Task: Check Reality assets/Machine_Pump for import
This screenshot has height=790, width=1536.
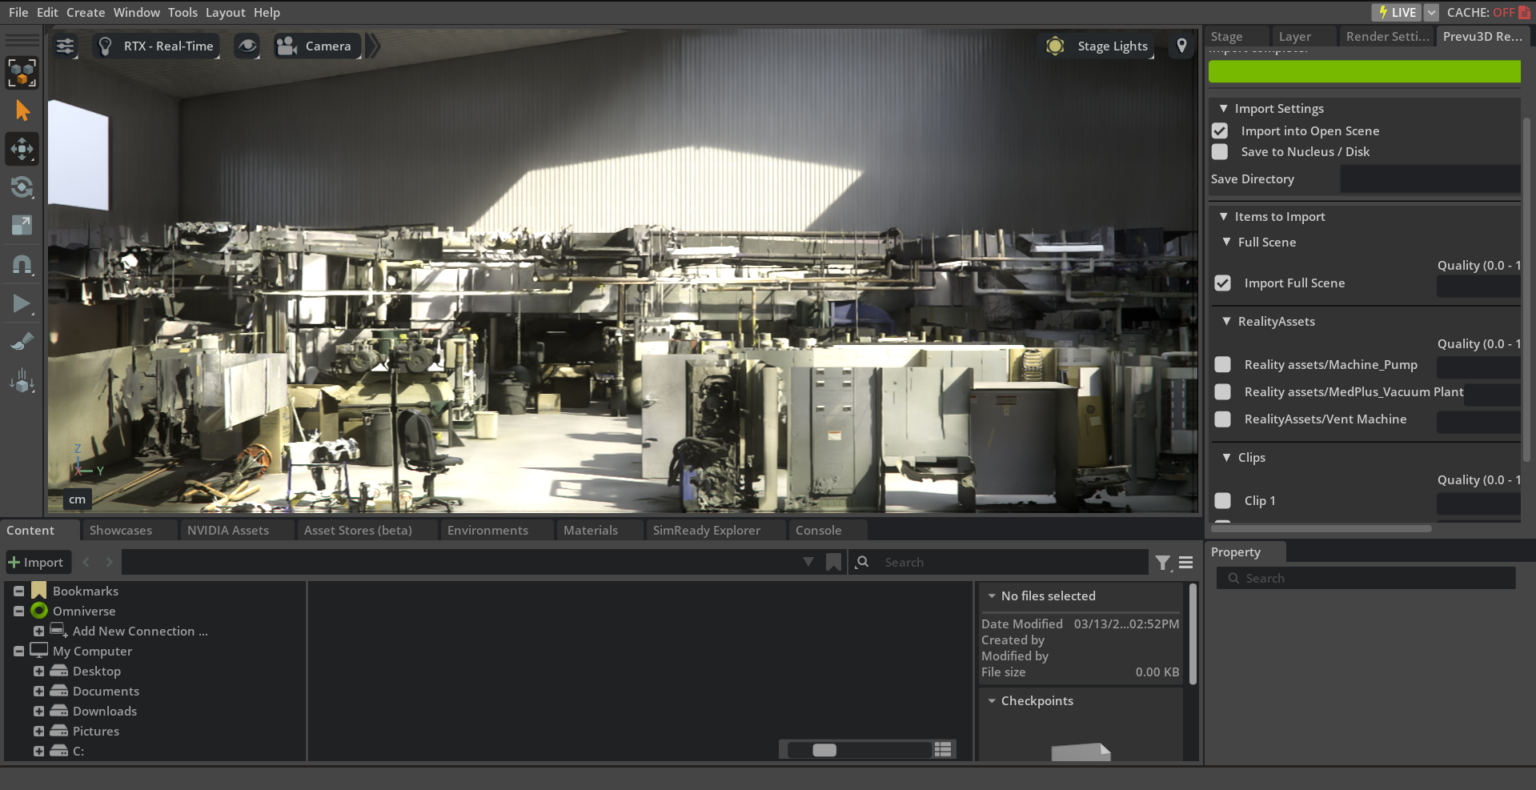Action: pyautogui.click(x=1222, y=364)
